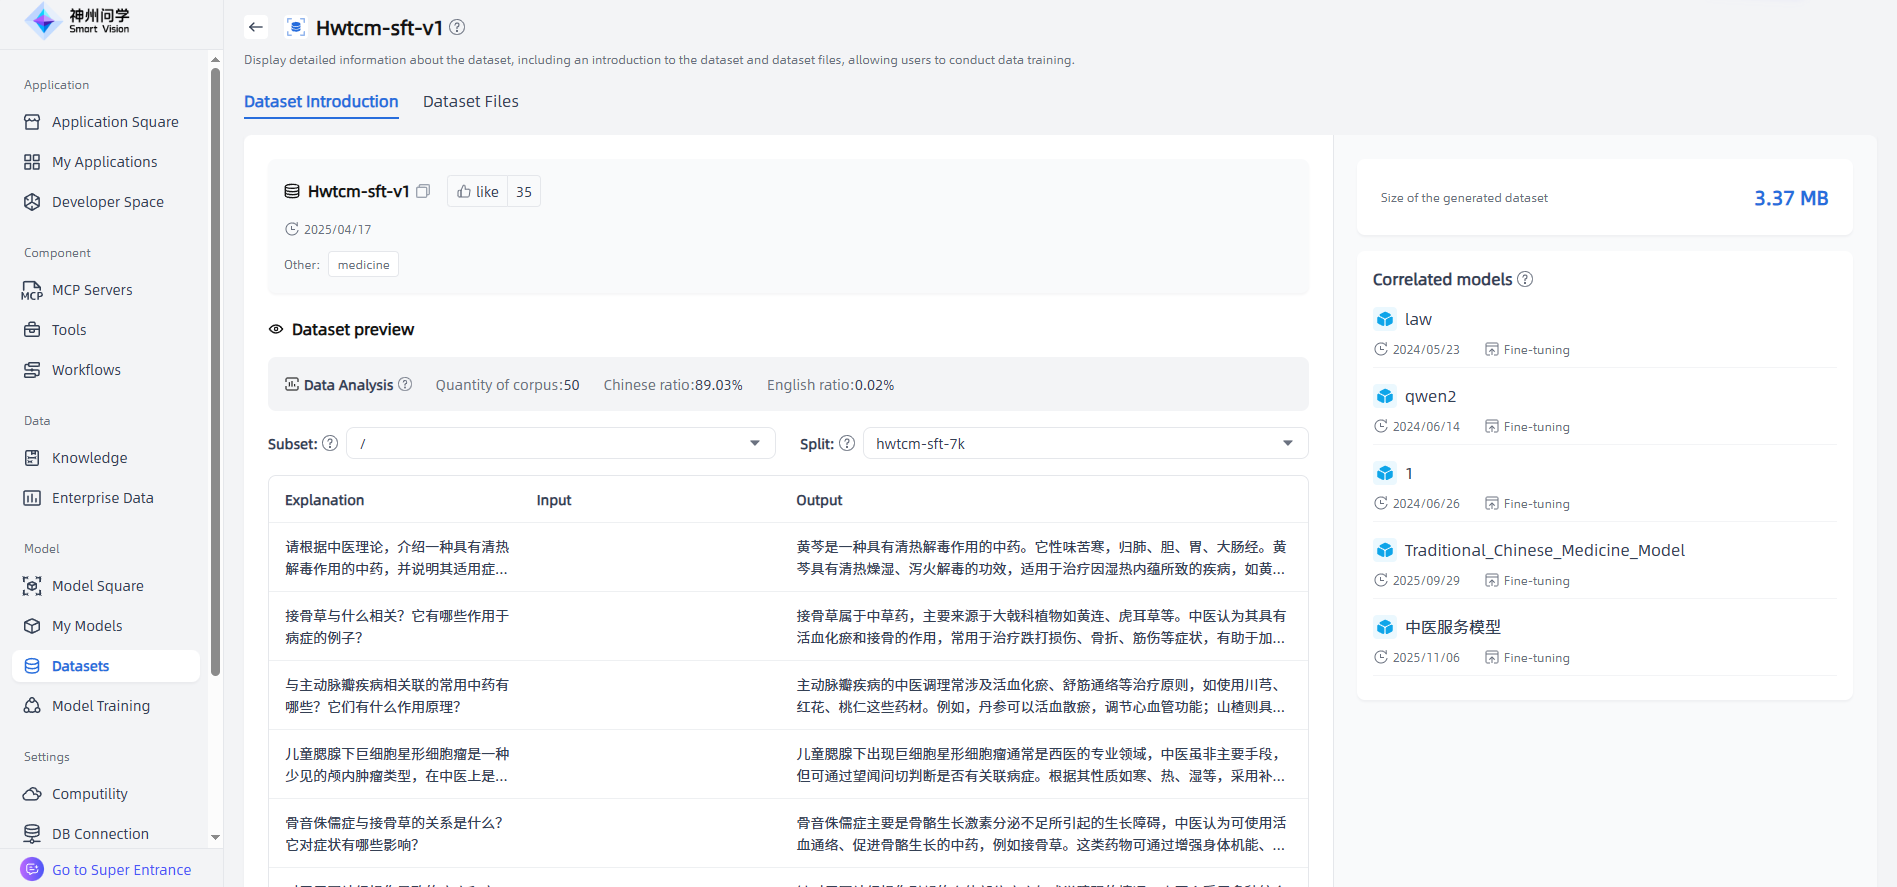
Task: Switch to the Dataset Files tab
Action: click(x=470, y=101)
